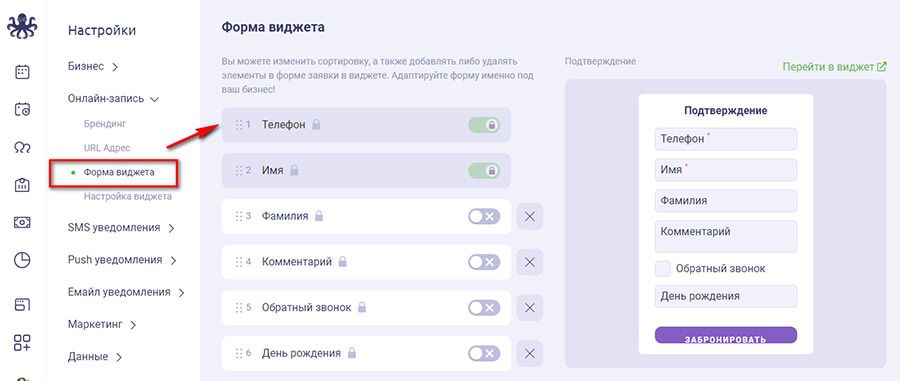
Task: Click the Форма виджета page heading
Action: [x=273, y=27]
